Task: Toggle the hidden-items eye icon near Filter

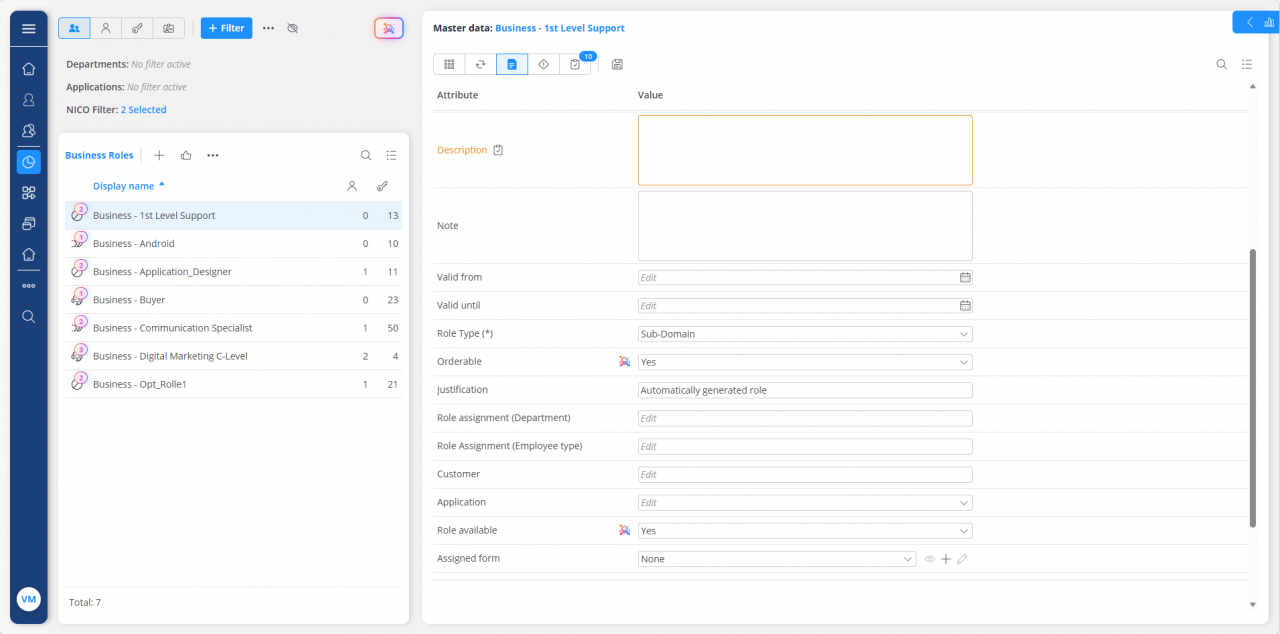Action: [x=293, y=28]
